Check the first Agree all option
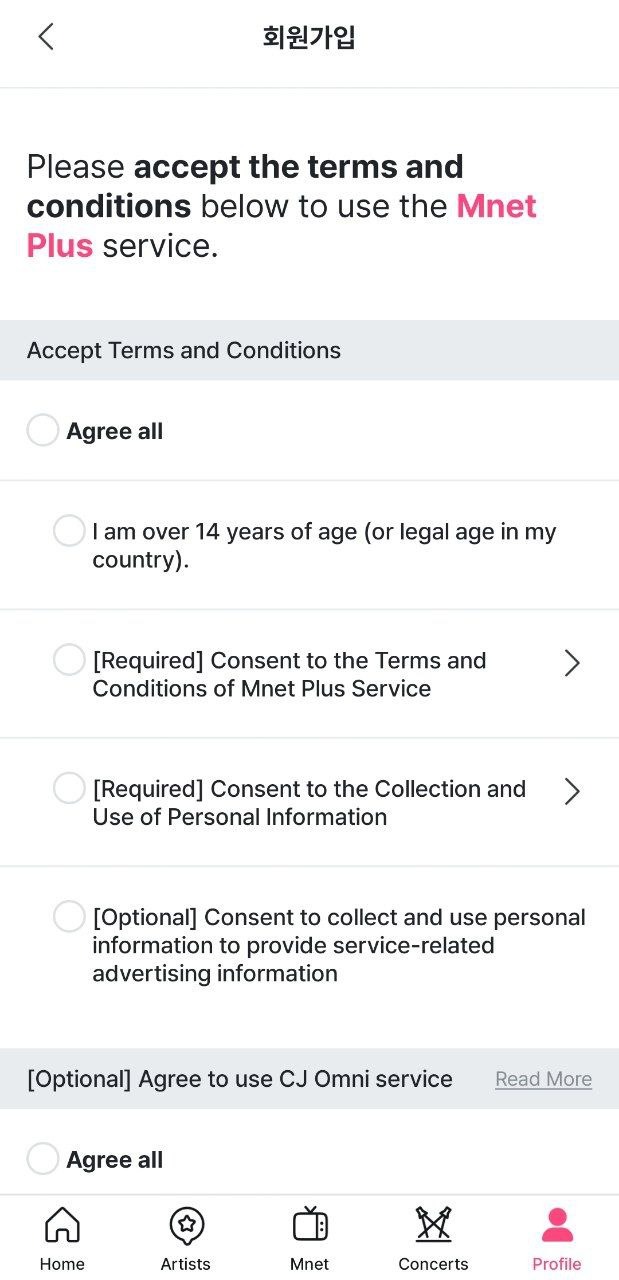This screenshot has height=1280, width=619. 42,431
